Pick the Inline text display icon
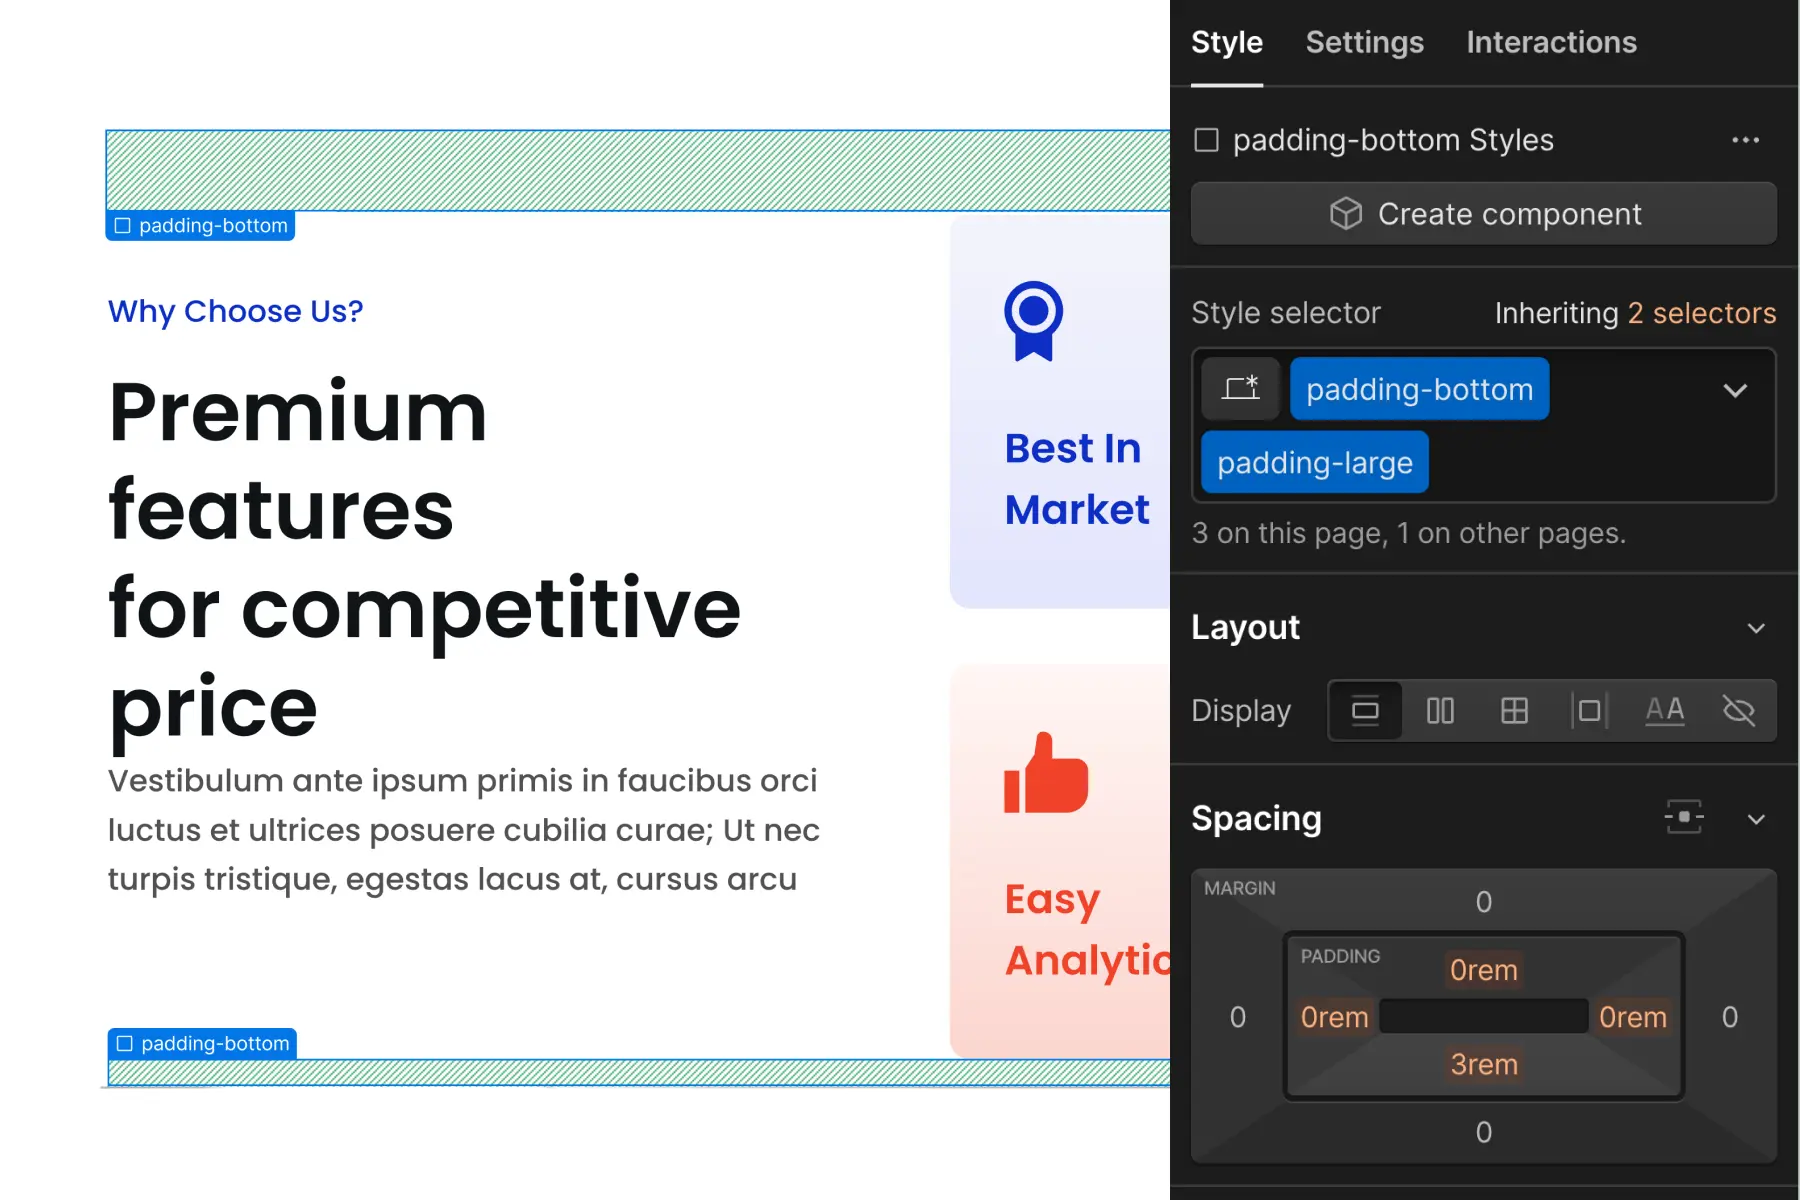The height and width of the screenshot is (1200, 1800). coord(1665,710)
